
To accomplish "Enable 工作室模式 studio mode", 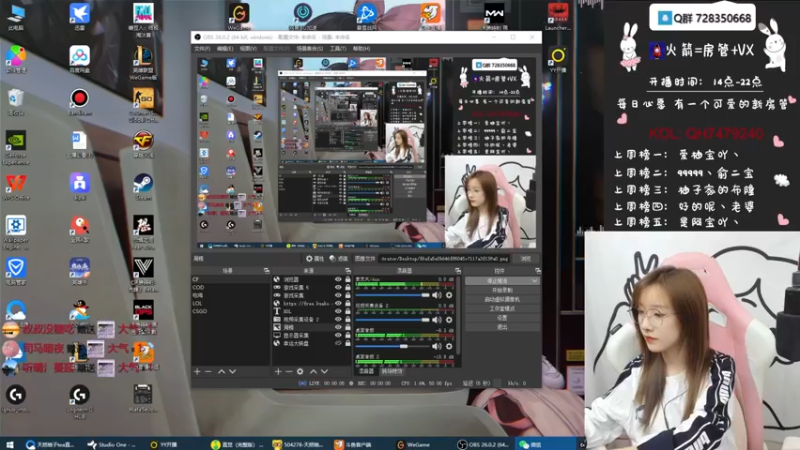I will 502,309.
